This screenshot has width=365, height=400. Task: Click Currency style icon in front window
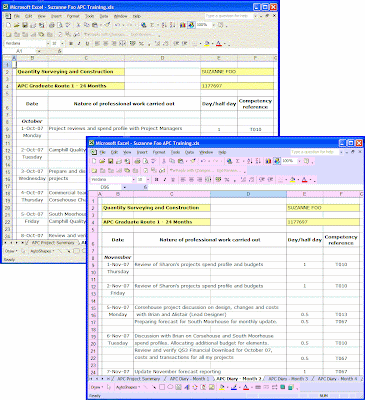218,179
